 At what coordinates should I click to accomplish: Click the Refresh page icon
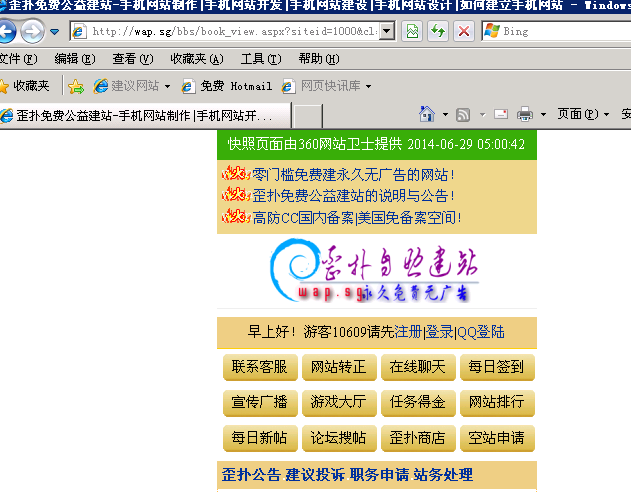pyautogui.click(x=438, y=31)
